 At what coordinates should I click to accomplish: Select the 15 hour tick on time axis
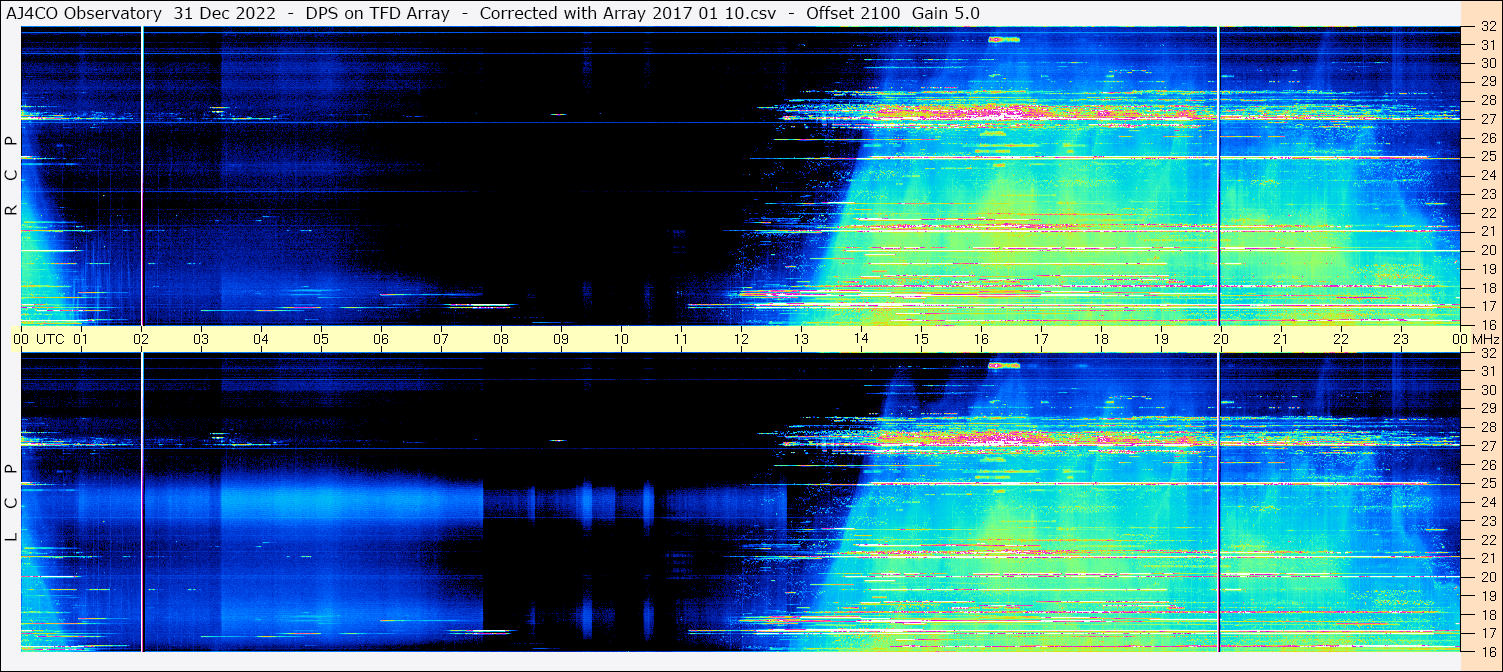coord(921,339)
